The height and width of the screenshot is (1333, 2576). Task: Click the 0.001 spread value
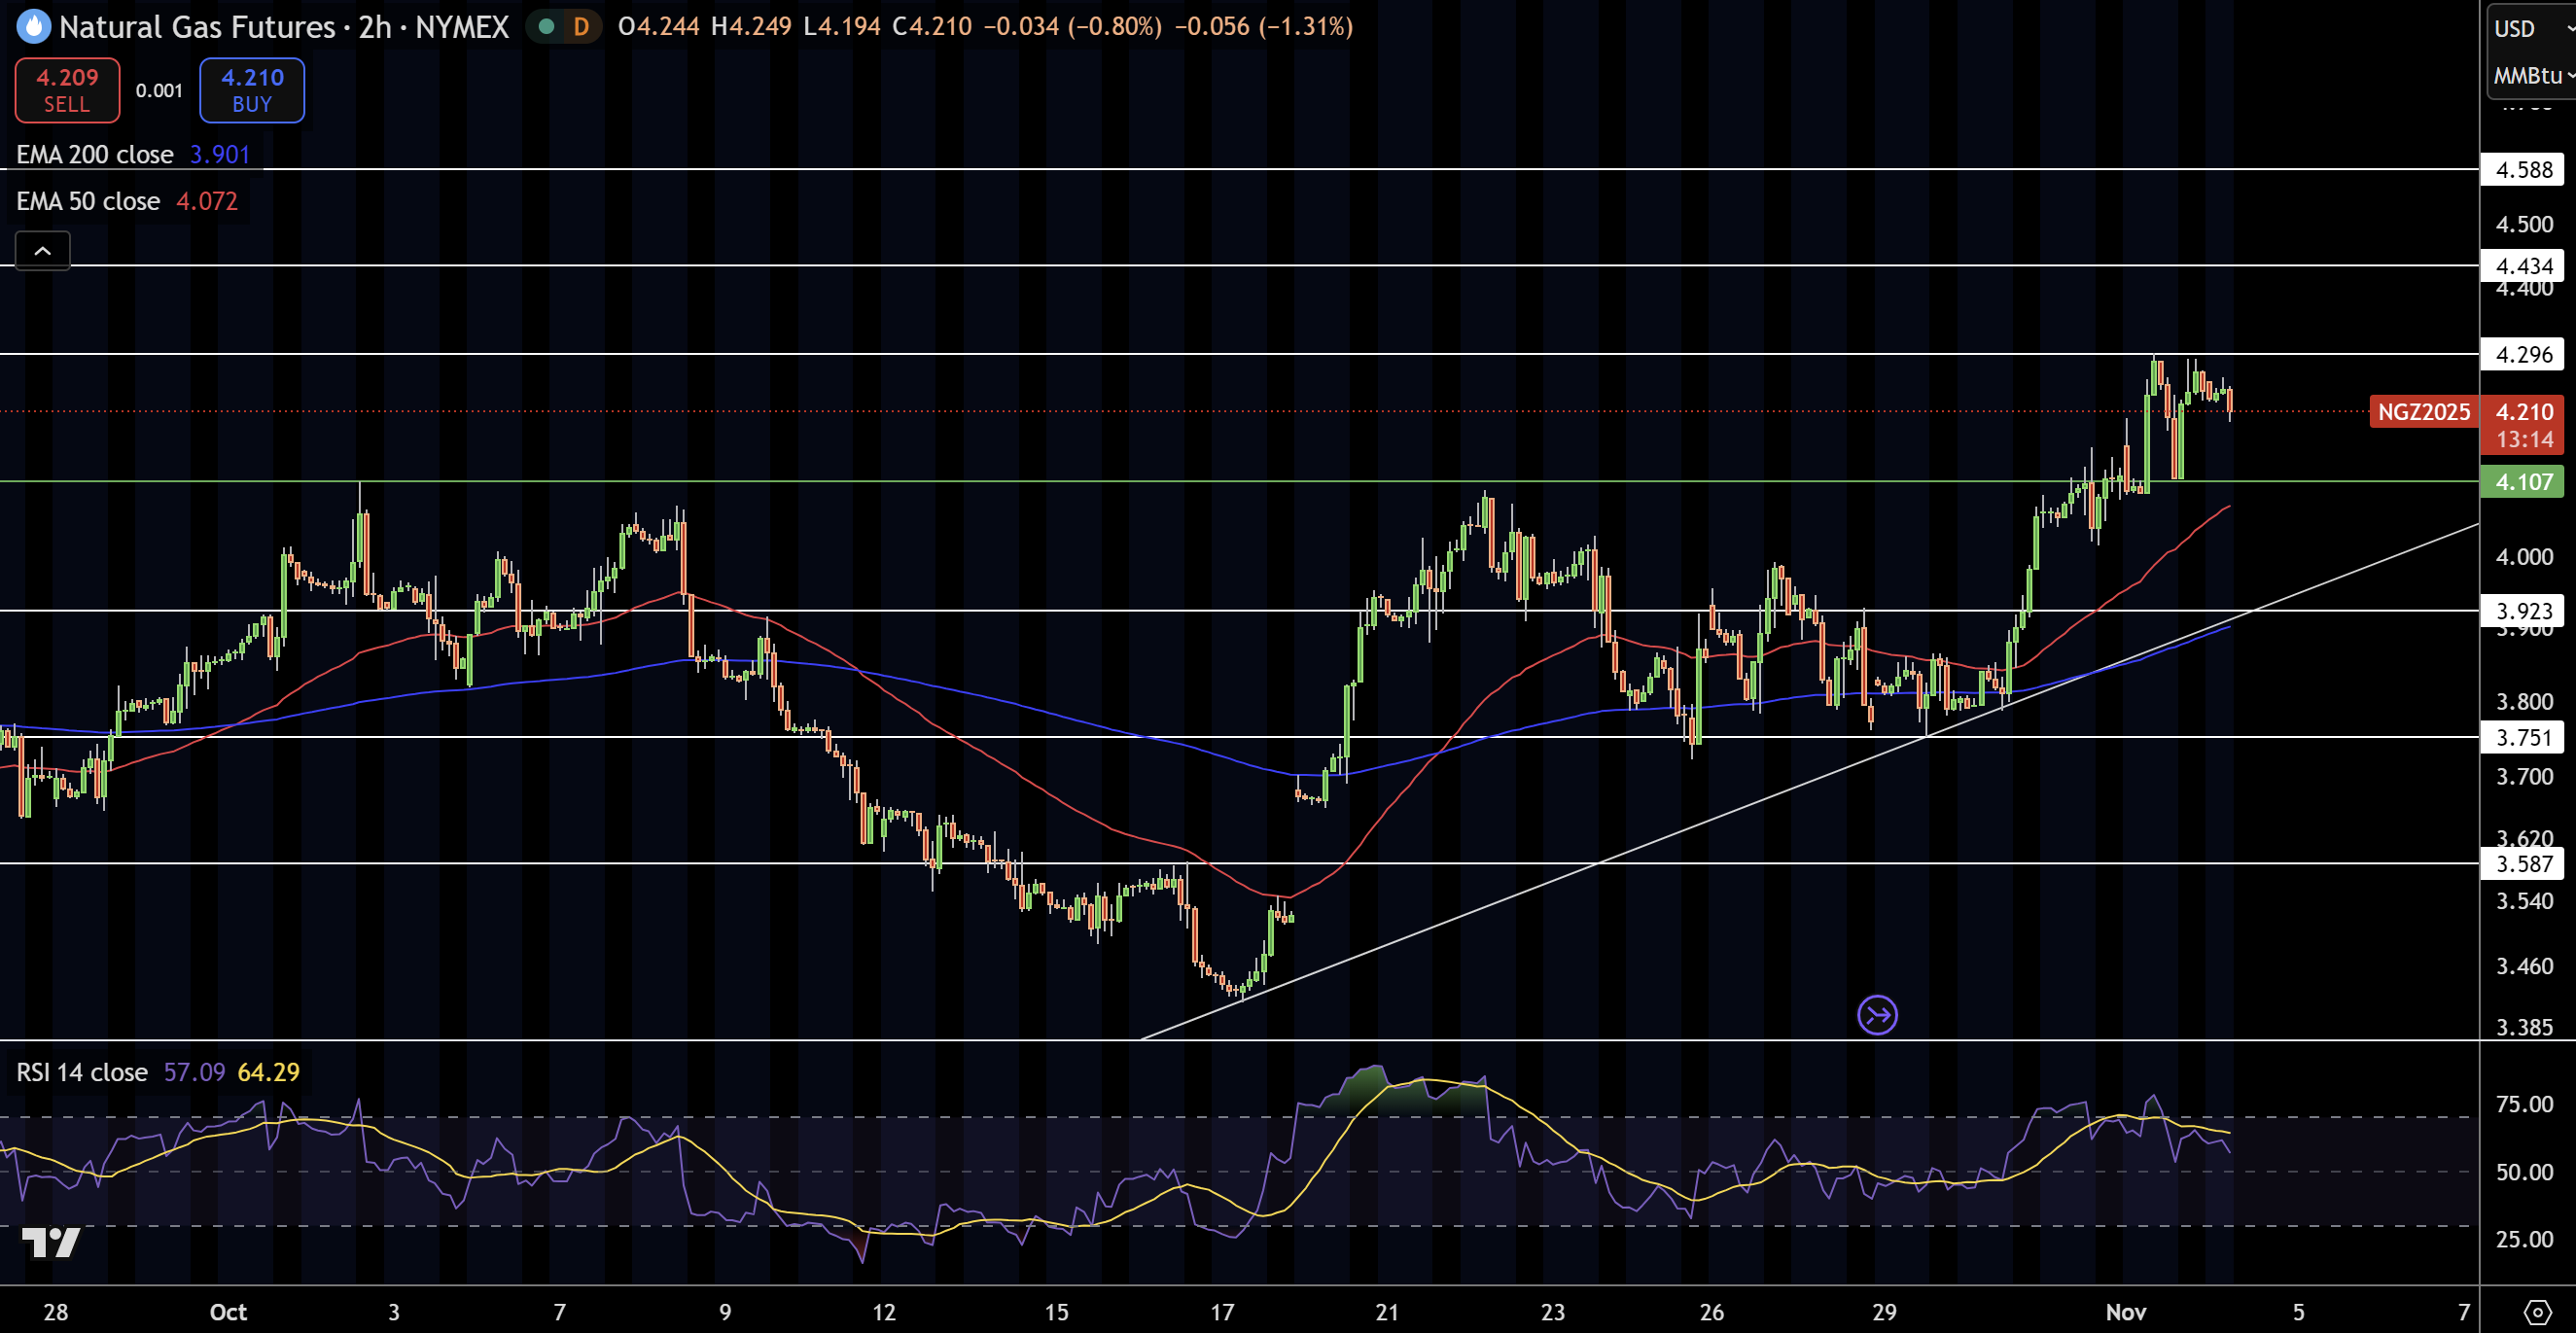(159, 91)
